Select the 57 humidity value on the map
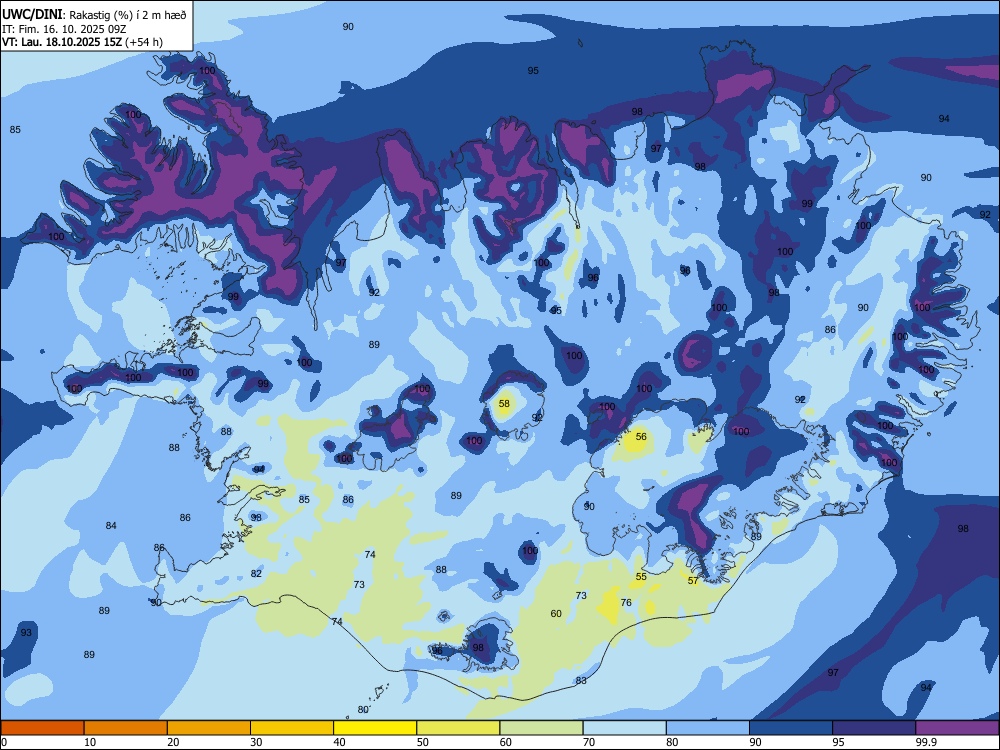 pyautogui.click(x=693, y=580)
